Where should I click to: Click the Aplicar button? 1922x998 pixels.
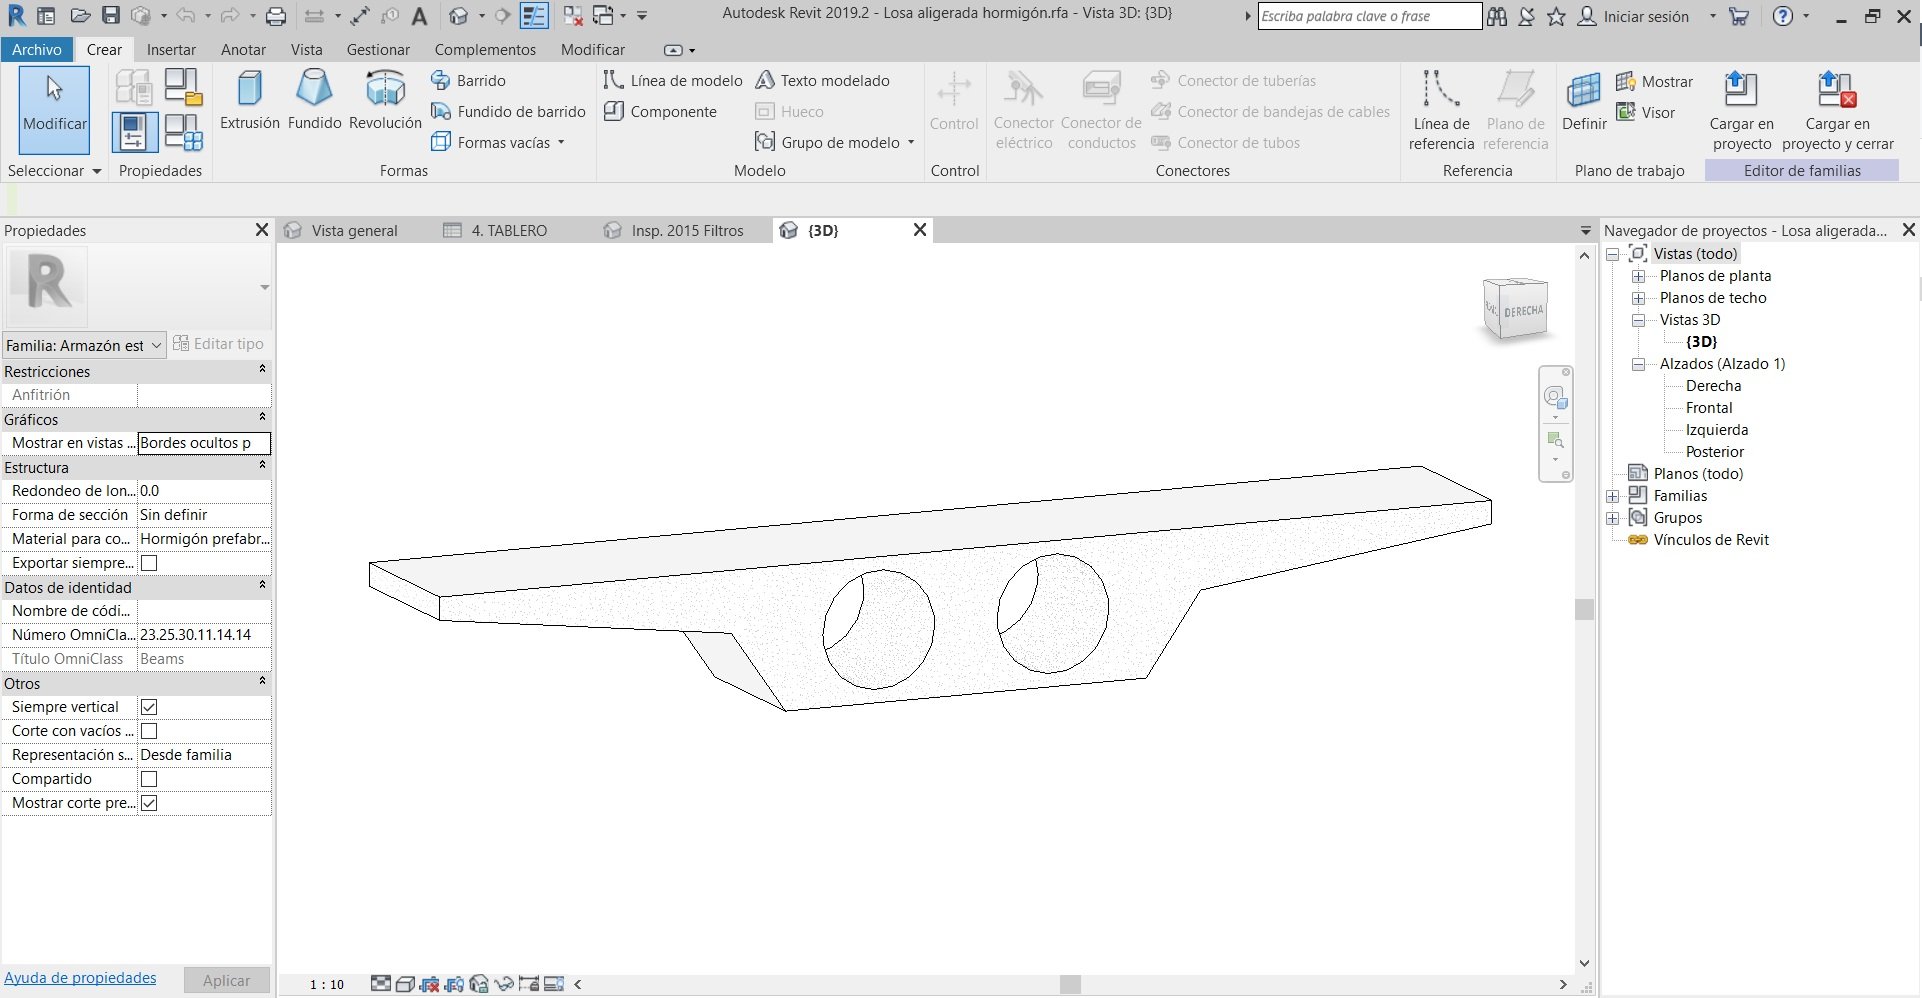click(227, 980)
